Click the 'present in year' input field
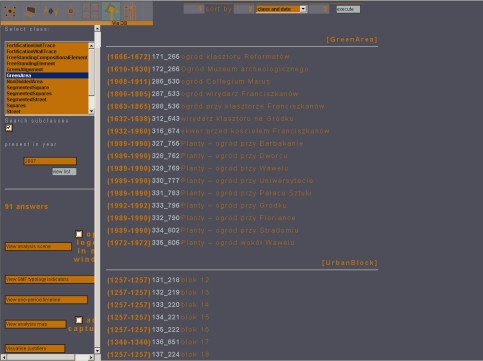483x361 pixels. click(50, 161)
